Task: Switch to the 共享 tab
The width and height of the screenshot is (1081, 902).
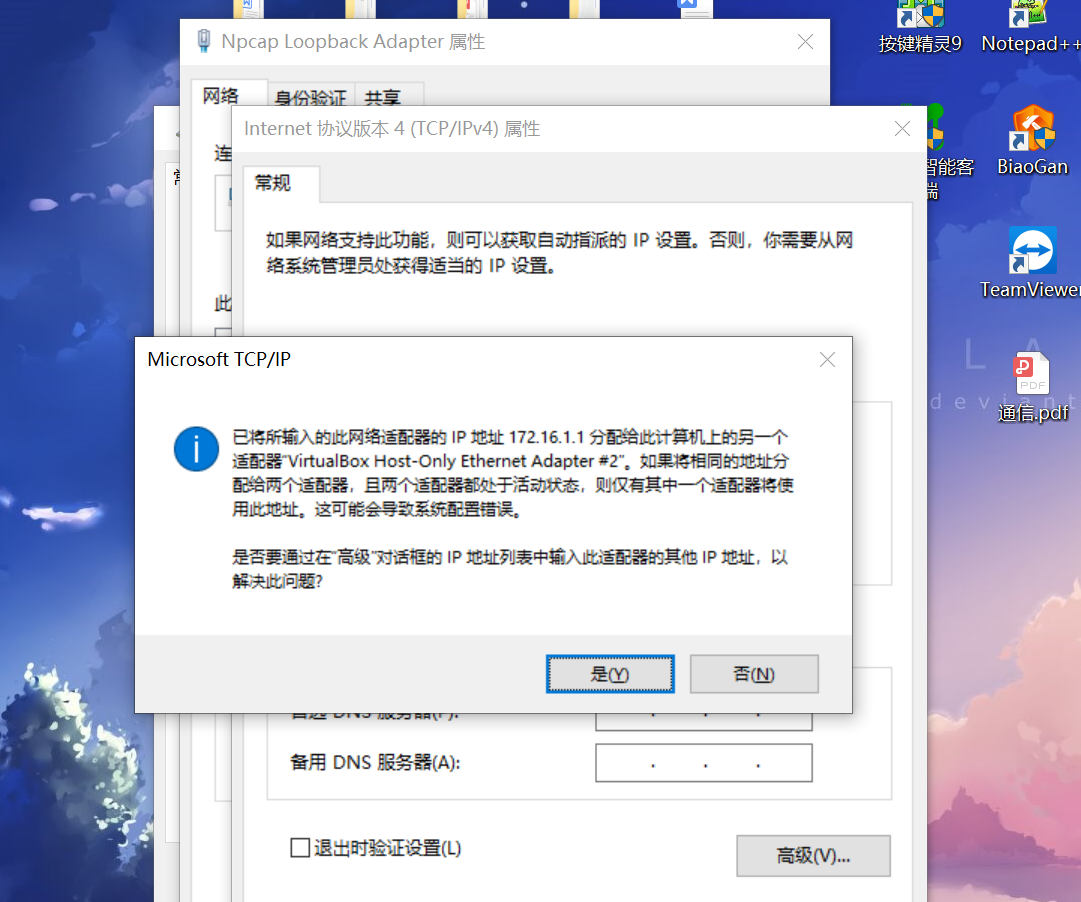Action: pyautogui.click(x=383, y=97)
